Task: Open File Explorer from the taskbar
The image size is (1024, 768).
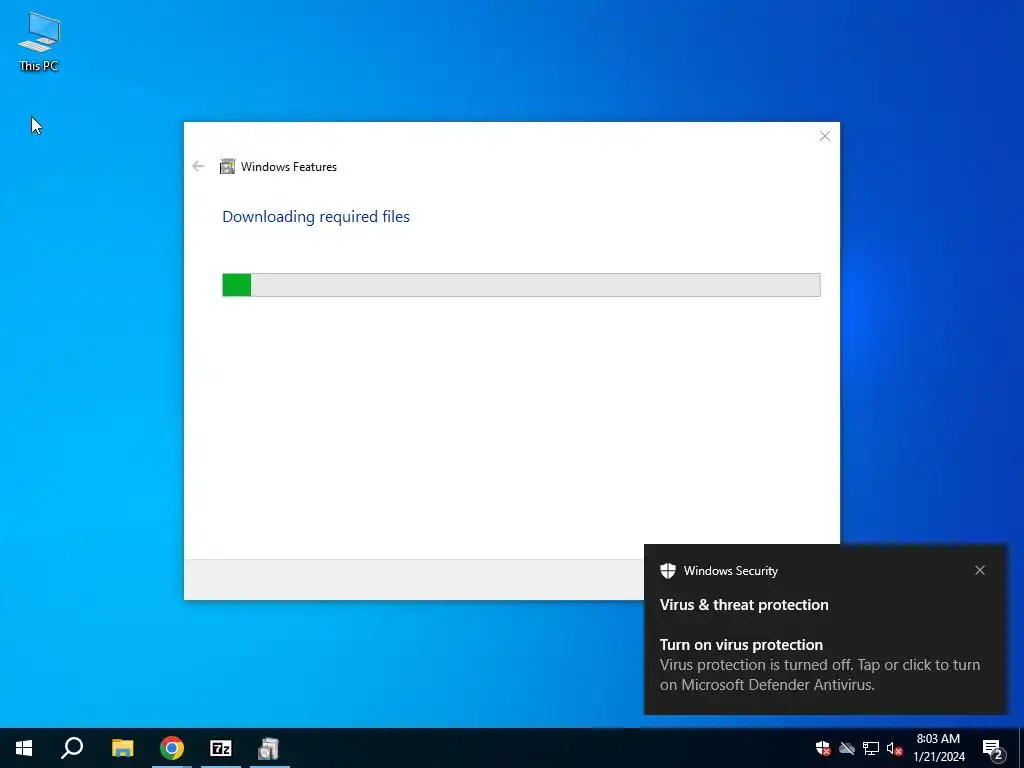Action: 122,748
